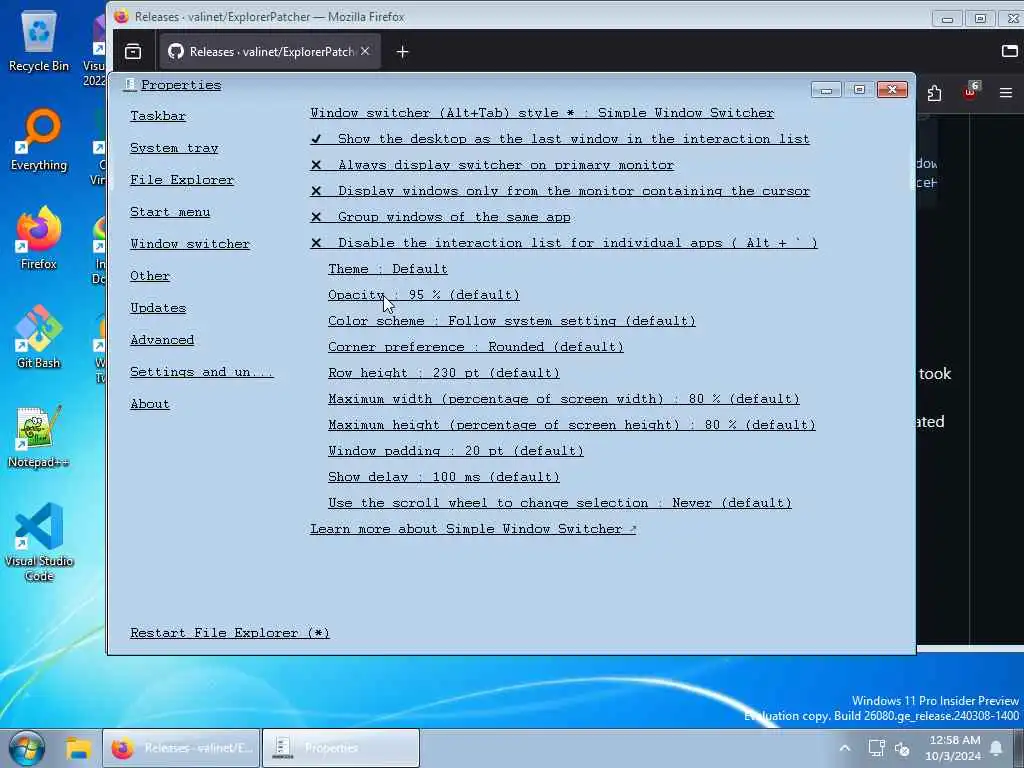Screen dimensions: 1024x768
Task: Show hidden system tray icons chevron
Action: click(844, 748)
